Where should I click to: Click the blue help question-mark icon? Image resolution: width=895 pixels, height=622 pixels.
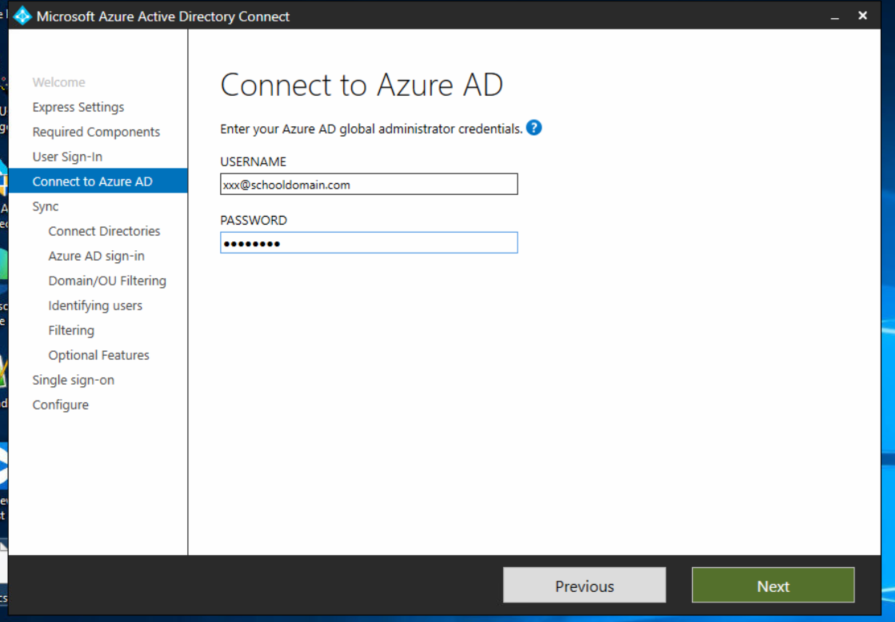(534, 128)
